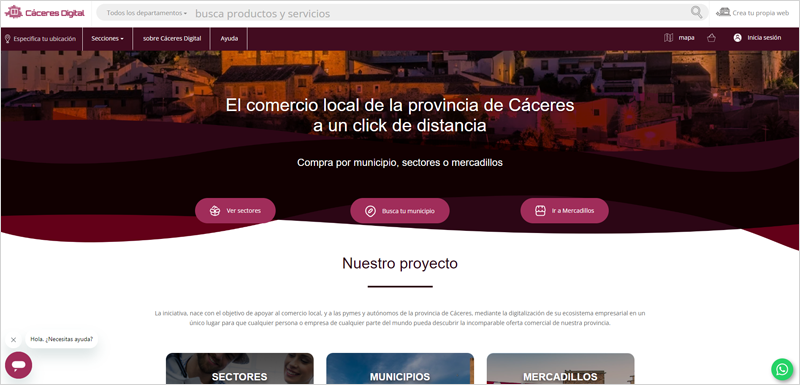Open the mapa view
Viewport: 800px width, 385px height.
pos(679,38)
